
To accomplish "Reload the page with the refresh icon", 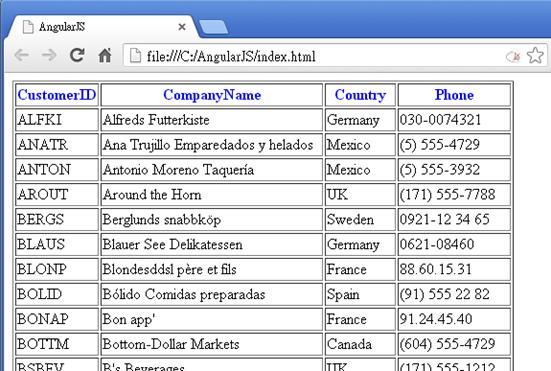I will (77, 55).
